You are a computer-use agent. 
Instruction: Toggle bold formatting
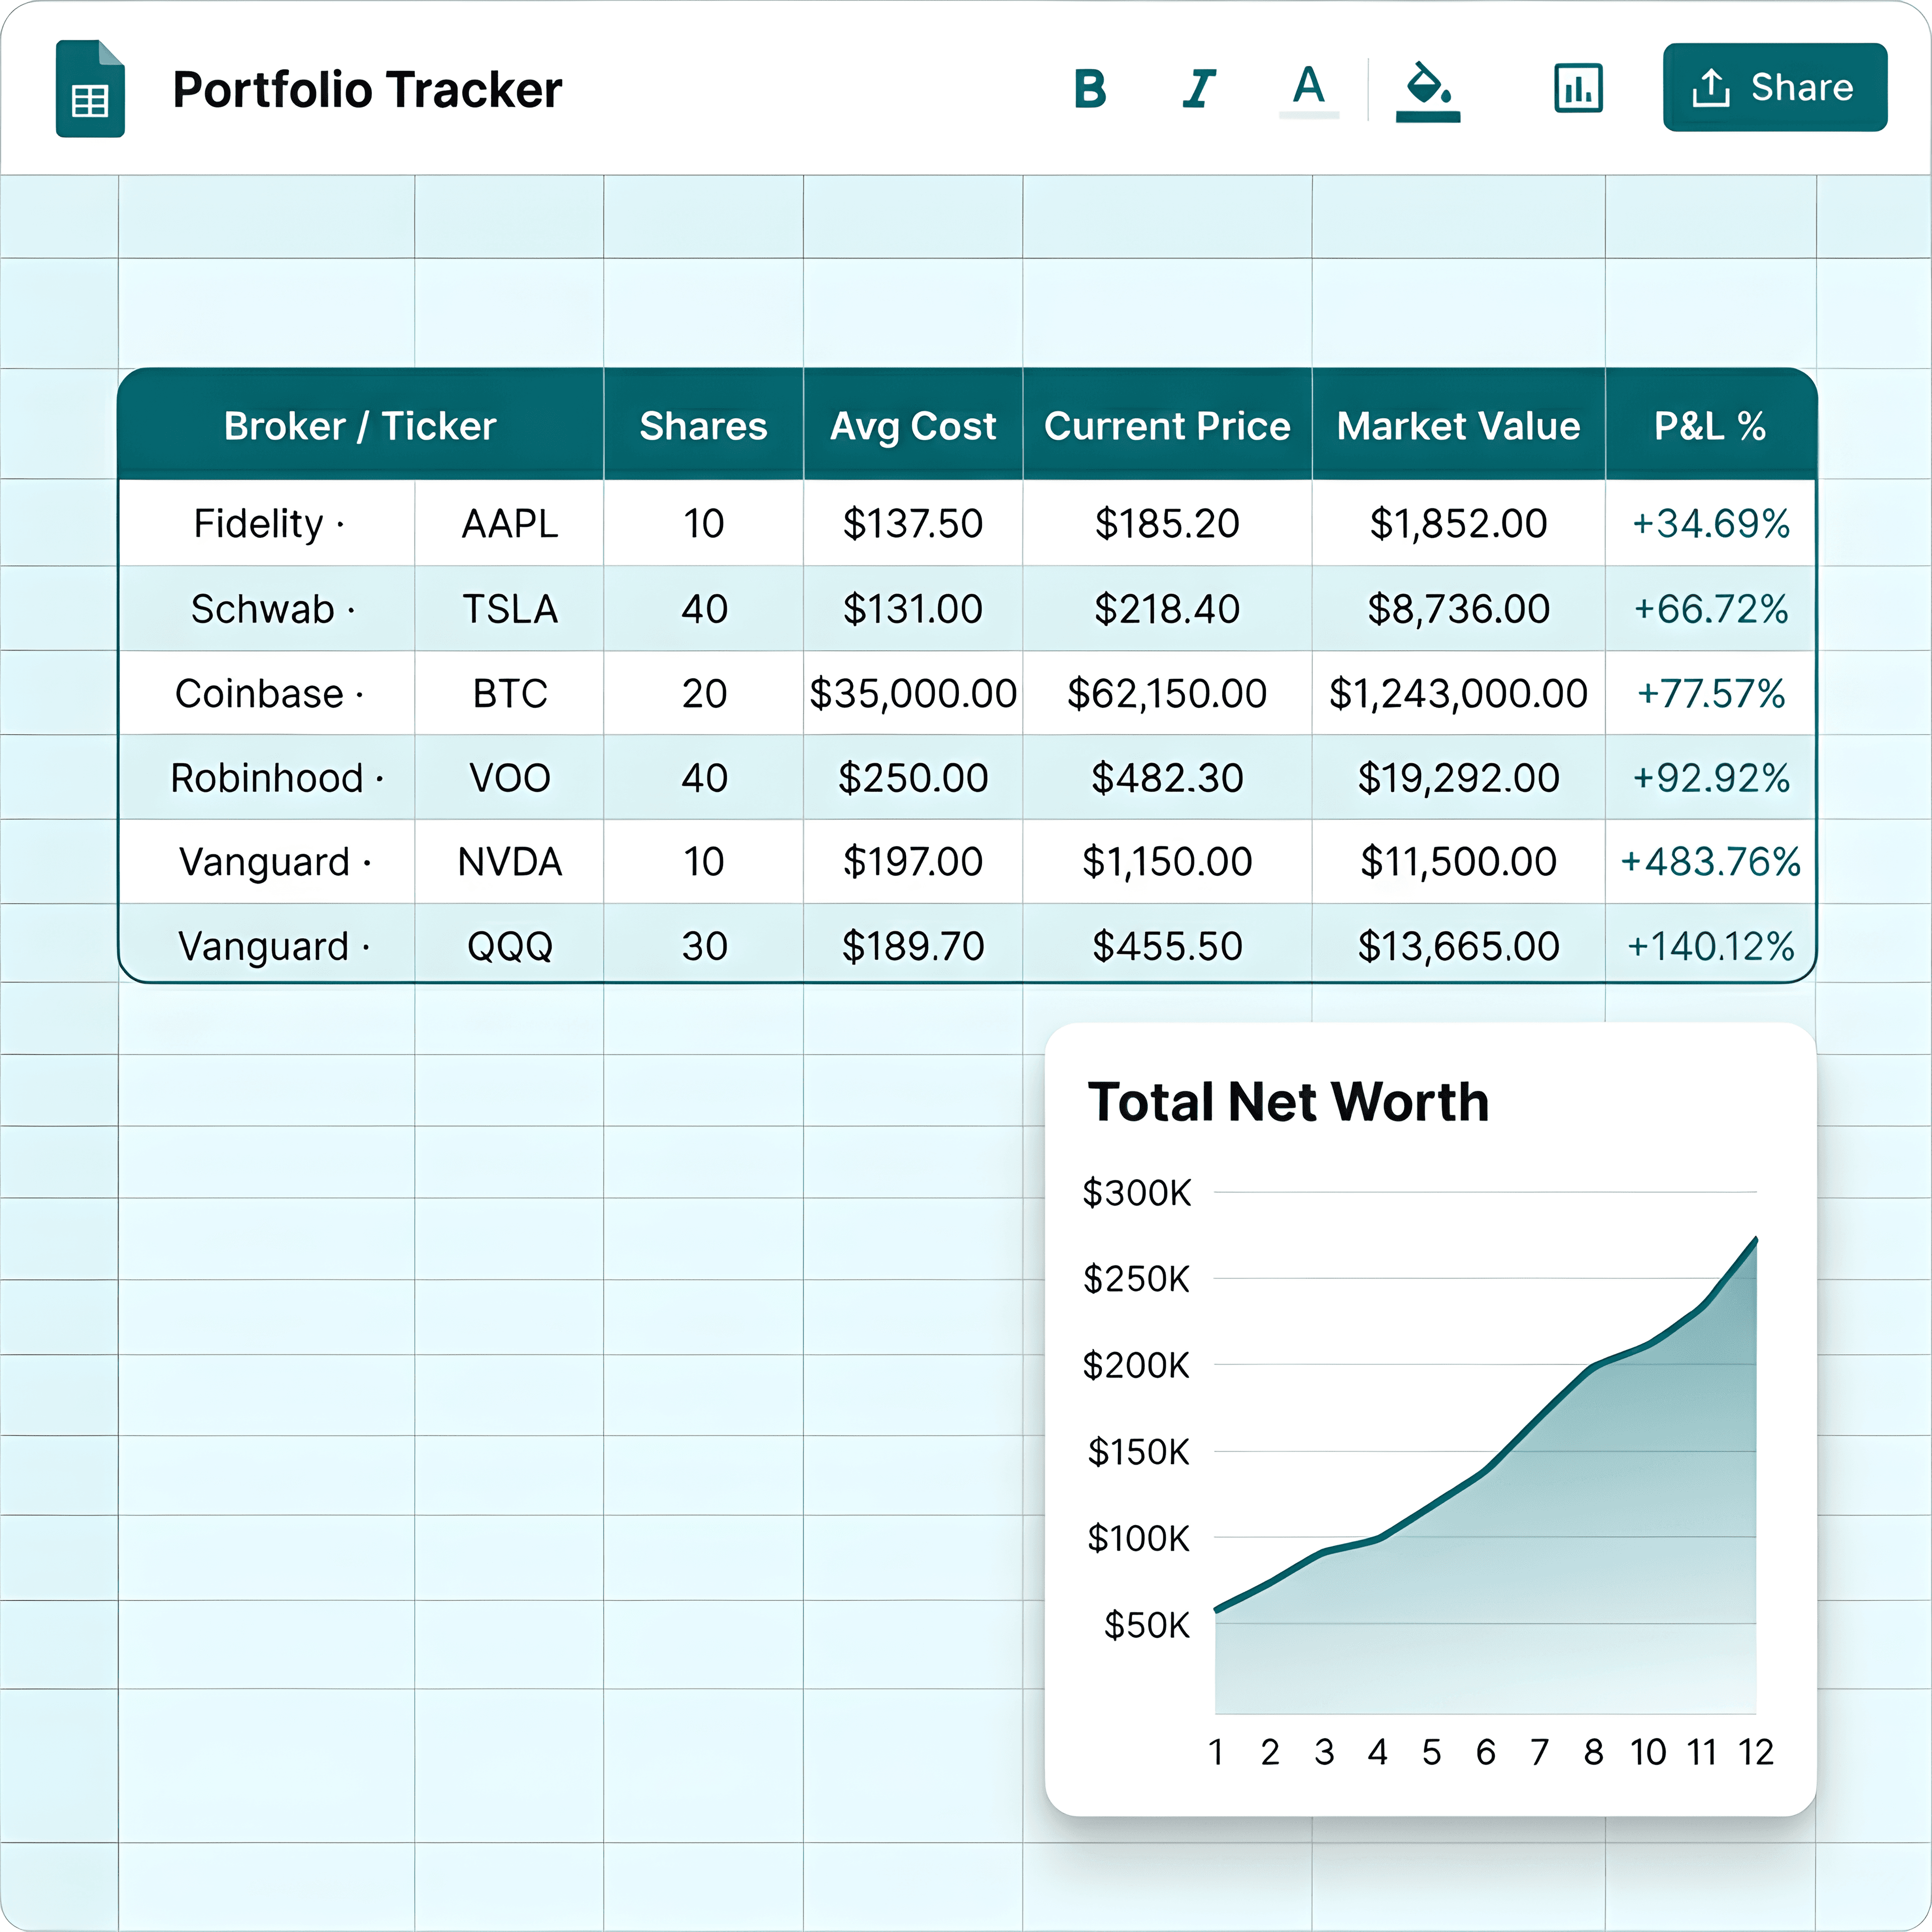pyautogui.click(x=1090, y=89)
